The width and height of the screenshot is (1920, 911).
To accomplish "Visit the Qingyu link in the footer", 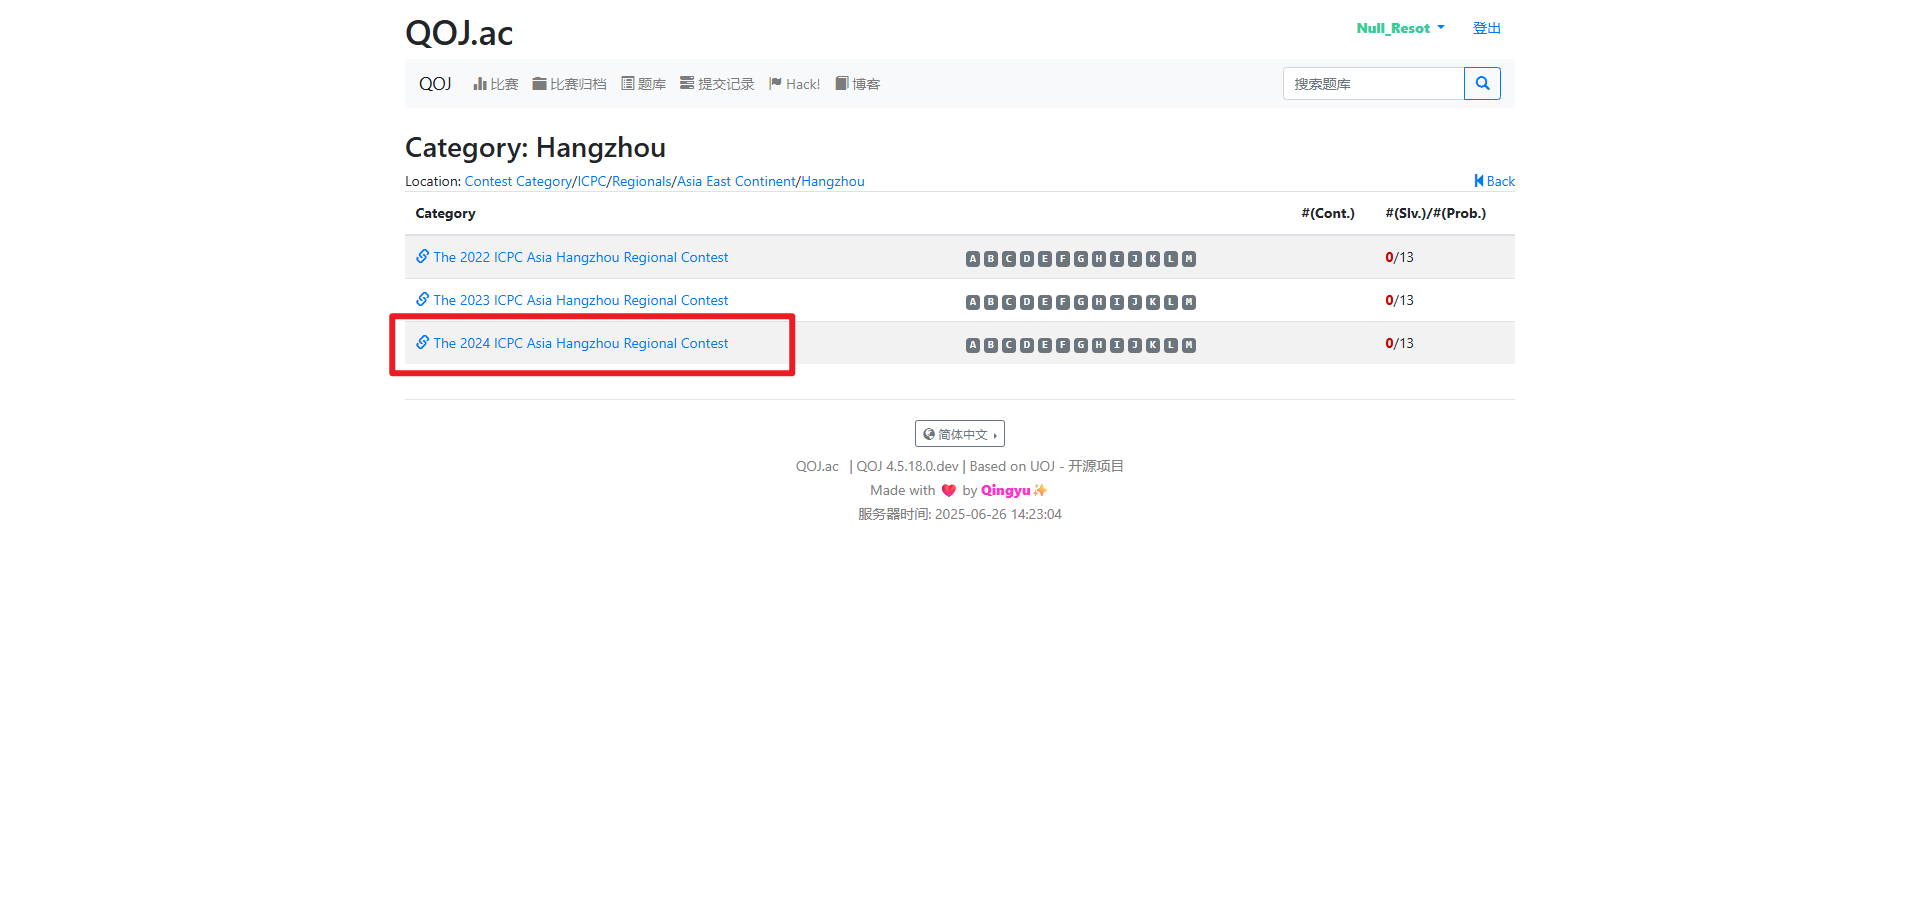I will [1006, 490].
